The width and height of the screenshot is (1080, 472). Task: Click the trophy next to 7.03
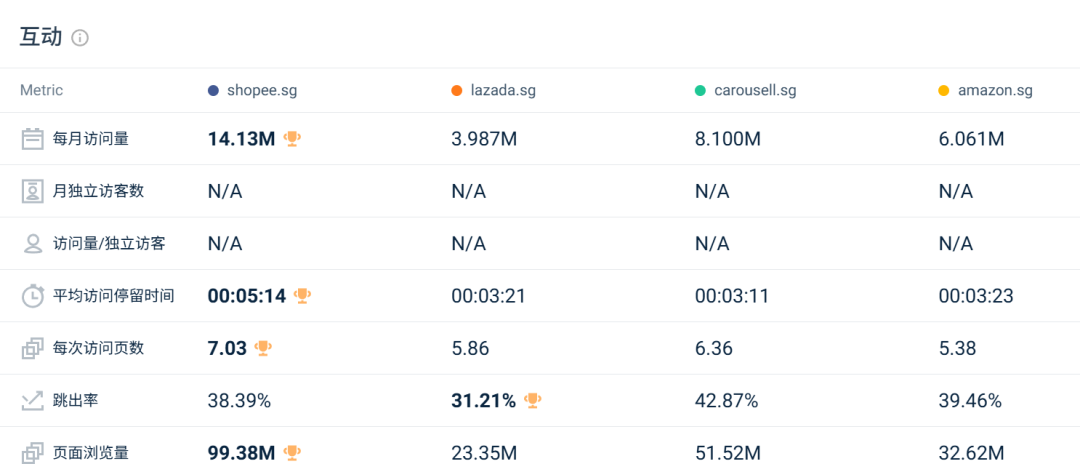[x=263, y=348]
